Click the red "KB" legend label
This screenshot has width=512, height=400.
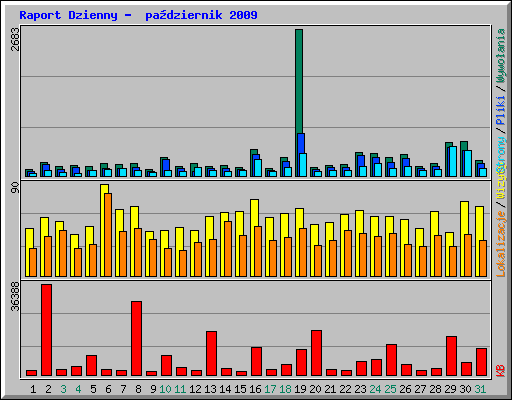pos(500,371)
